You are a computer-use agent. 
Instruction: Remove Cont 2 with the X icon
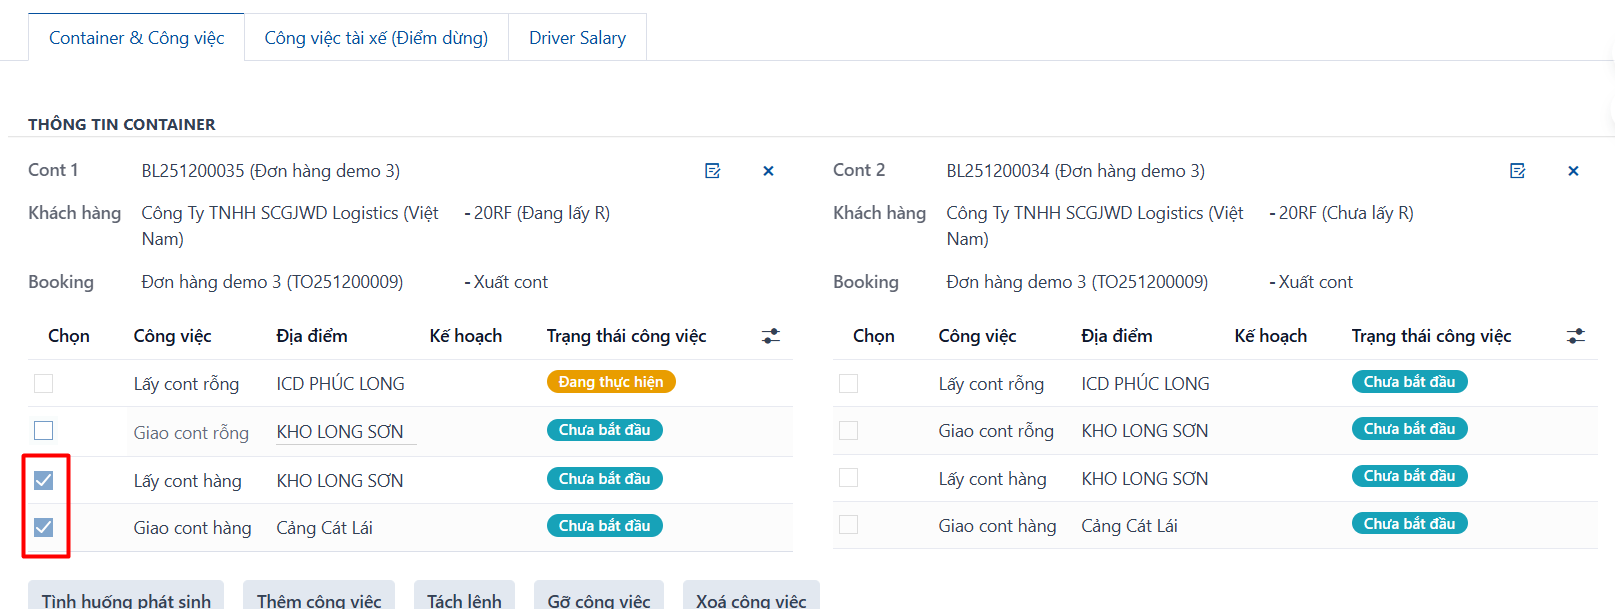coord(1573,171)
